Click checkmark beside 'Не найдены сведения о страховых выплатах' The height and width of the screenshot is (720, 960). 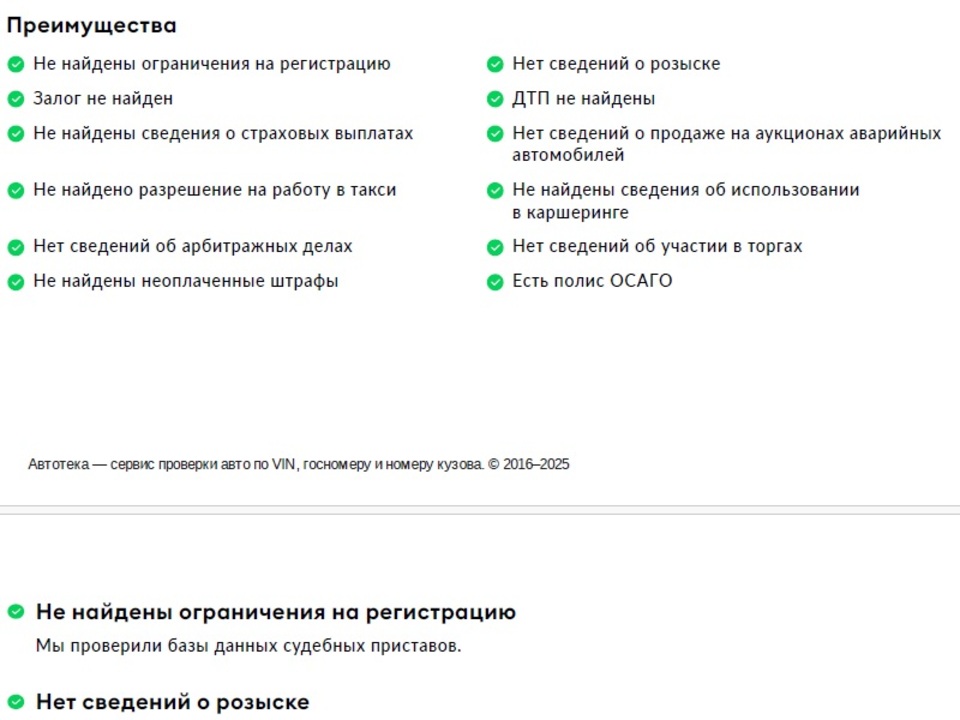pyautogui.click(x=16, y=133)
